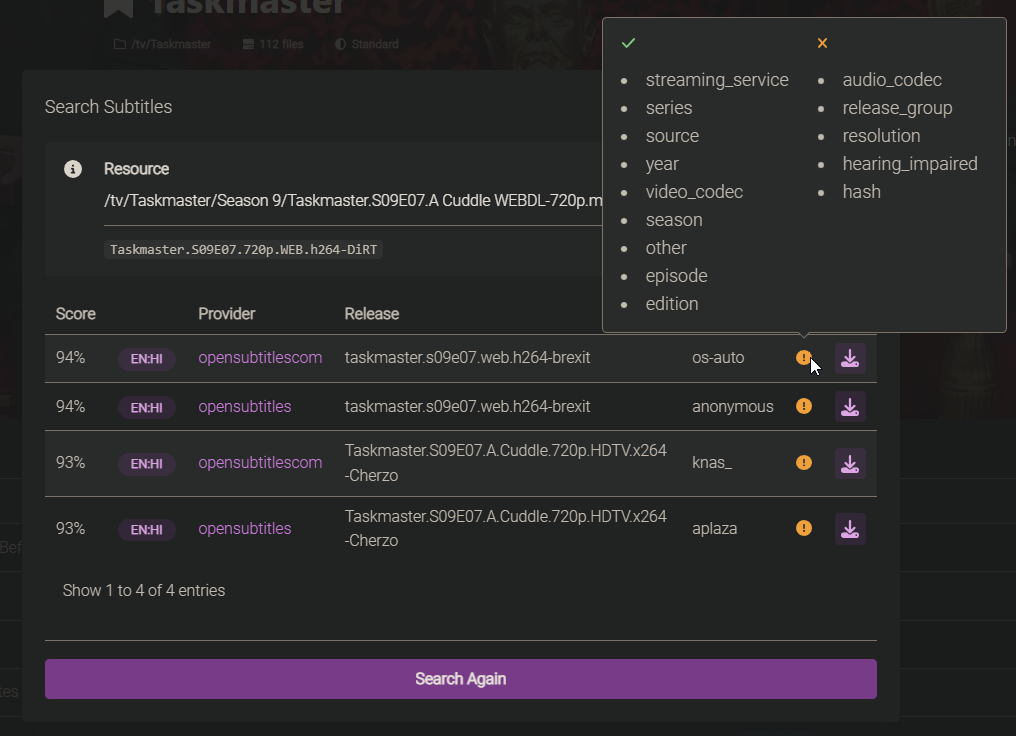
Task: Click release_group in unmatched list
Action: pos(897,108)
